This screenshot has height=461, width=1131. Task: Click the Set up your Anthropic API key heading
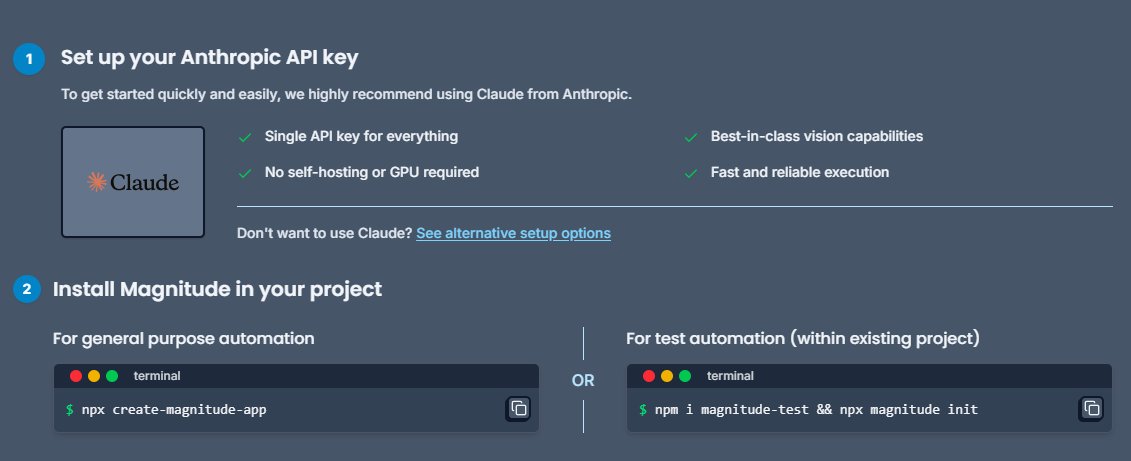click(x=209, y=57)
